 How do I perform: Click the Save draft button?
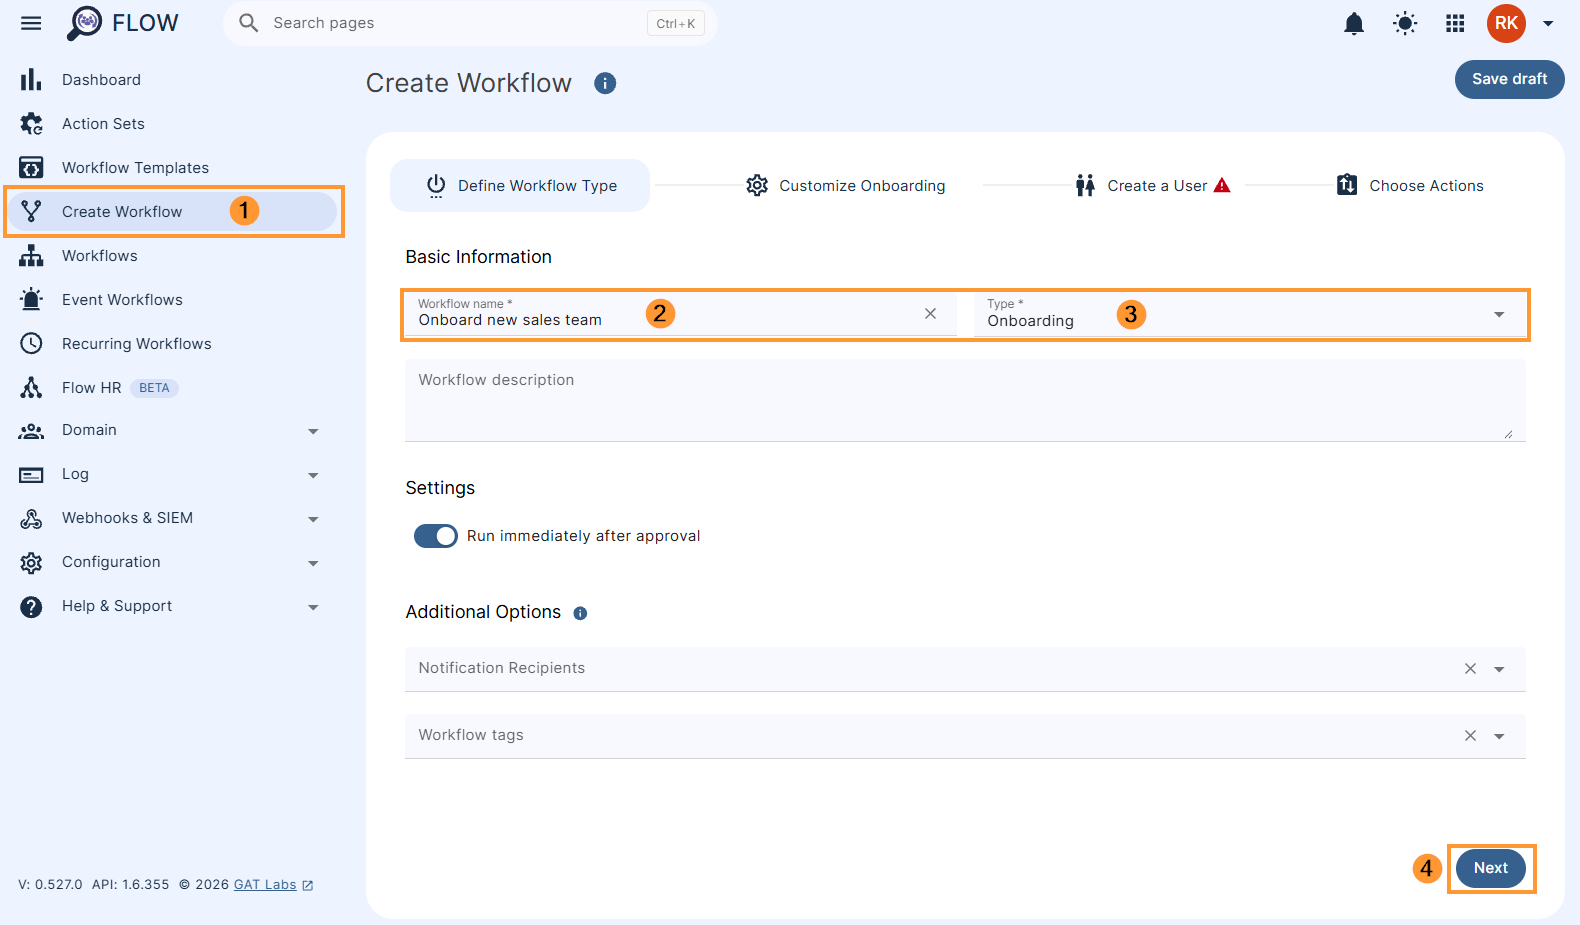1509,79
